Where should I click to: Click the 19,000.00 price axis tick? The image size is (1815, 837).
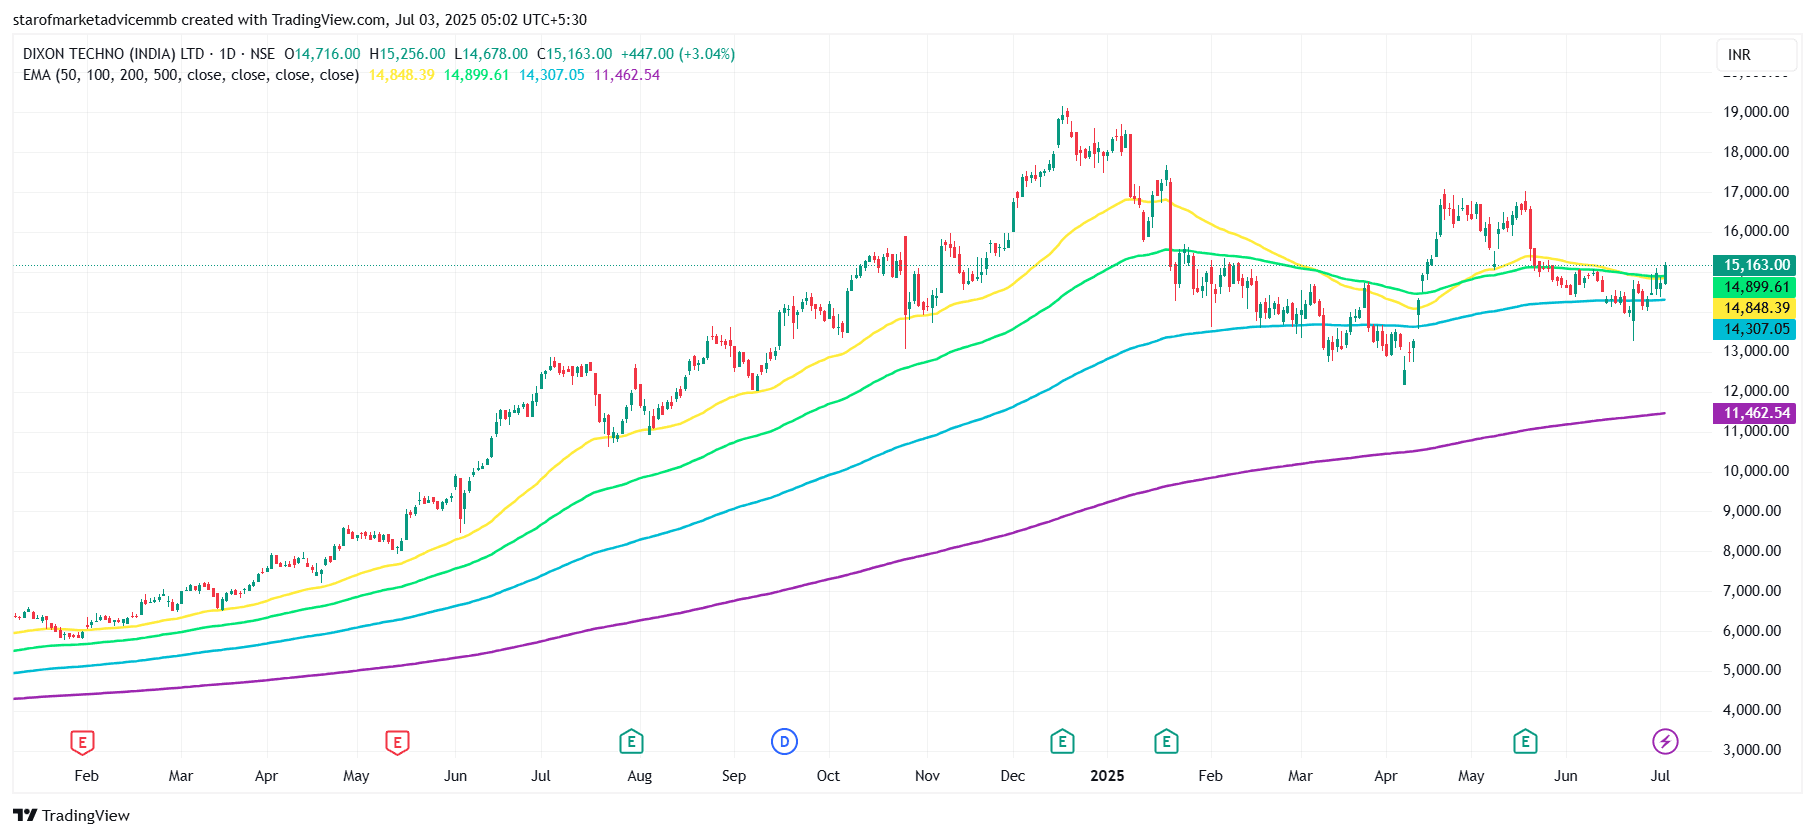1756,112
